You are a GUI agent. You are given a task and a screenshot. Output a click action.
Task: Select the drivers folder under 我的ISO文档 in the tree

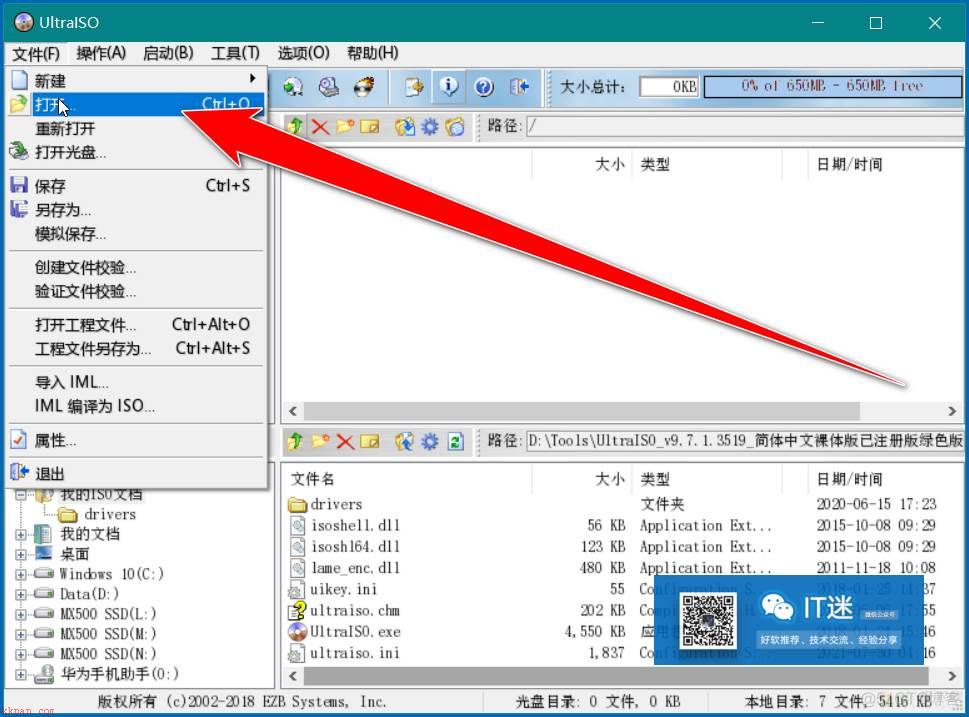click(x=97, y=514)
